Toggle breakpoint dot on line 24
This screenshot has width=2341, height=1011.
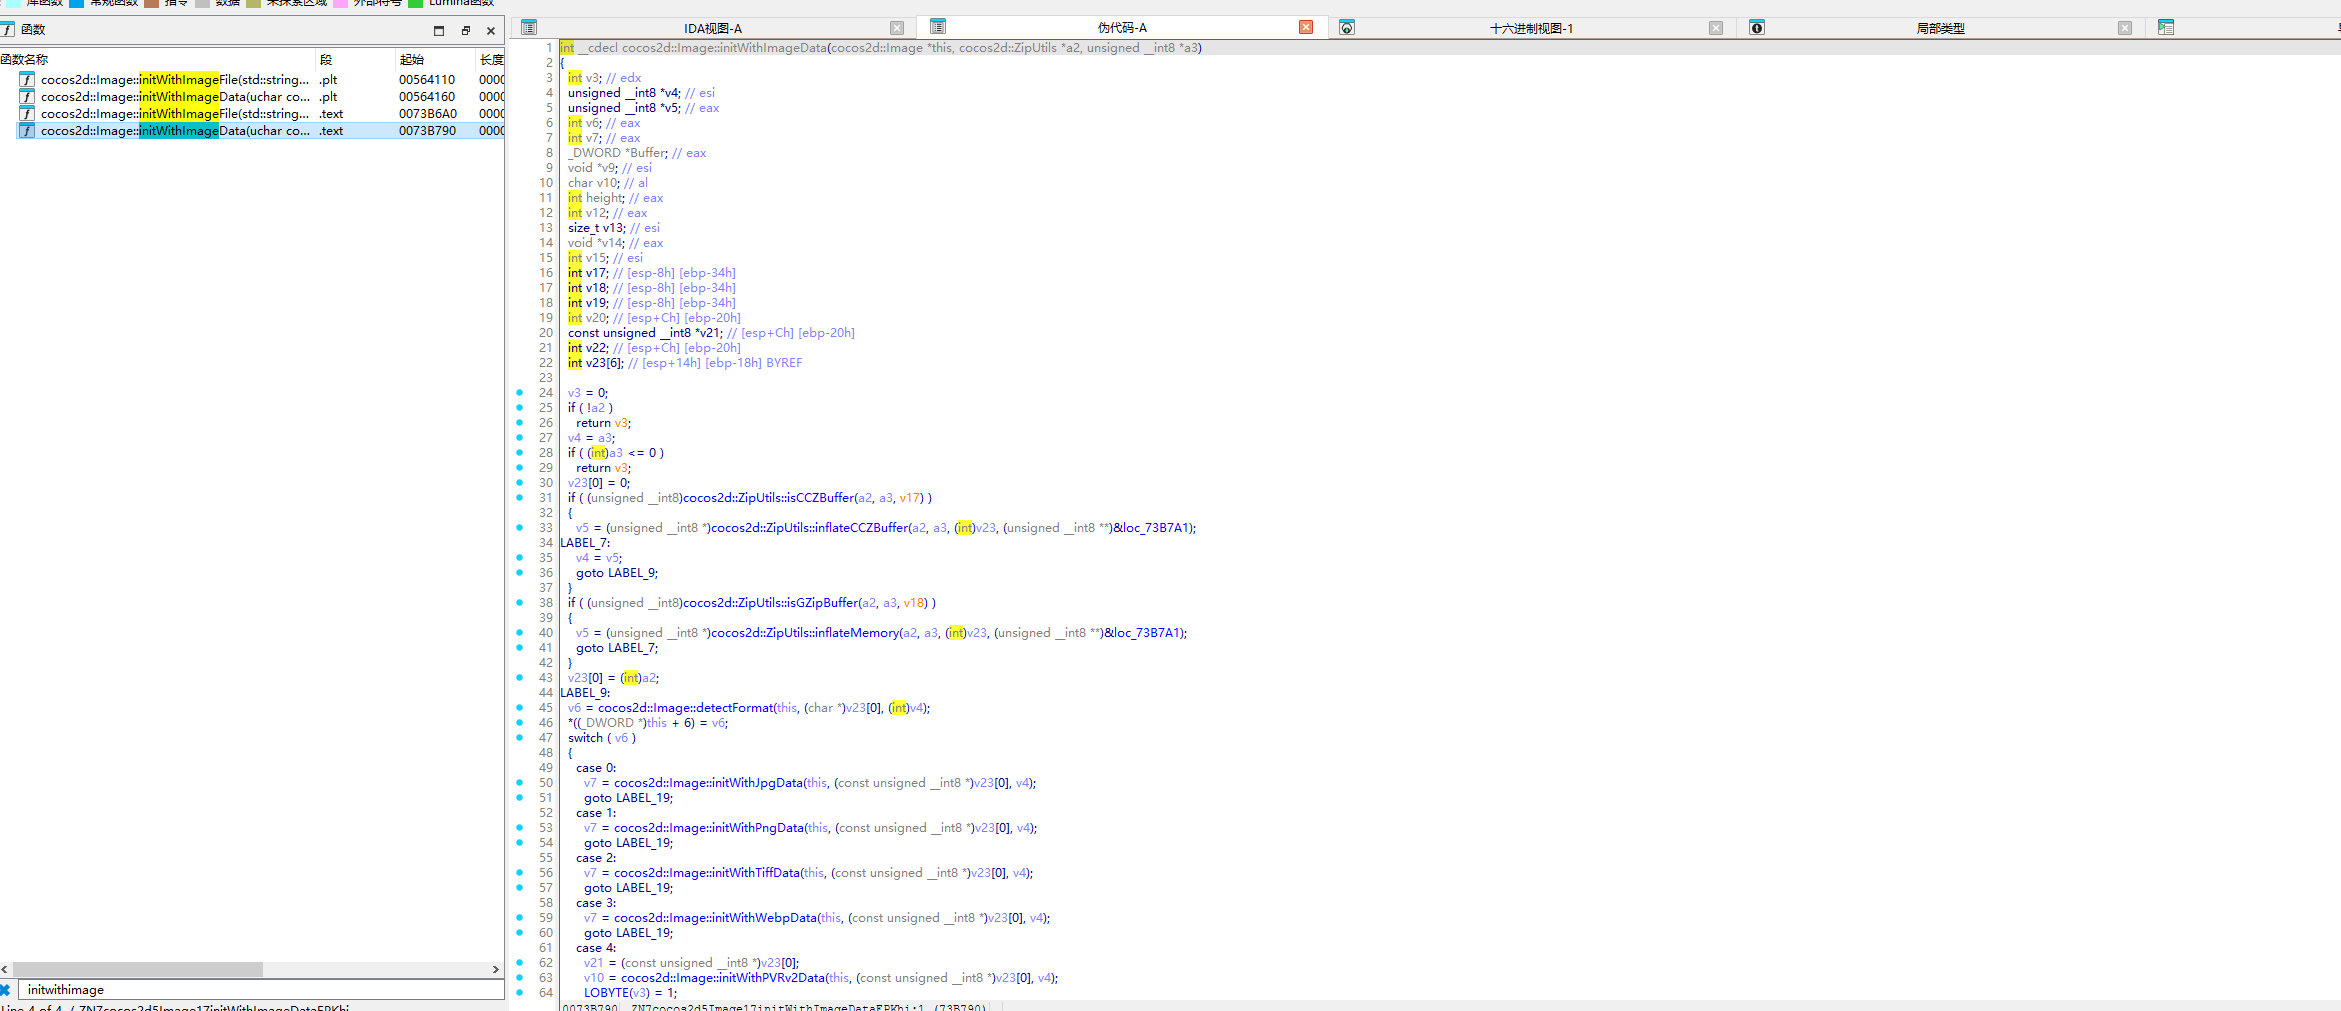click(519, 393)
